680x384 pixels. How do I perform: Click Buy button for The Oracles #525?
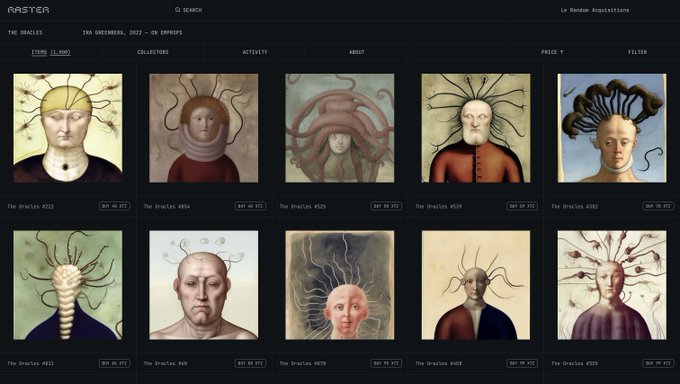(x=386, y=206)
